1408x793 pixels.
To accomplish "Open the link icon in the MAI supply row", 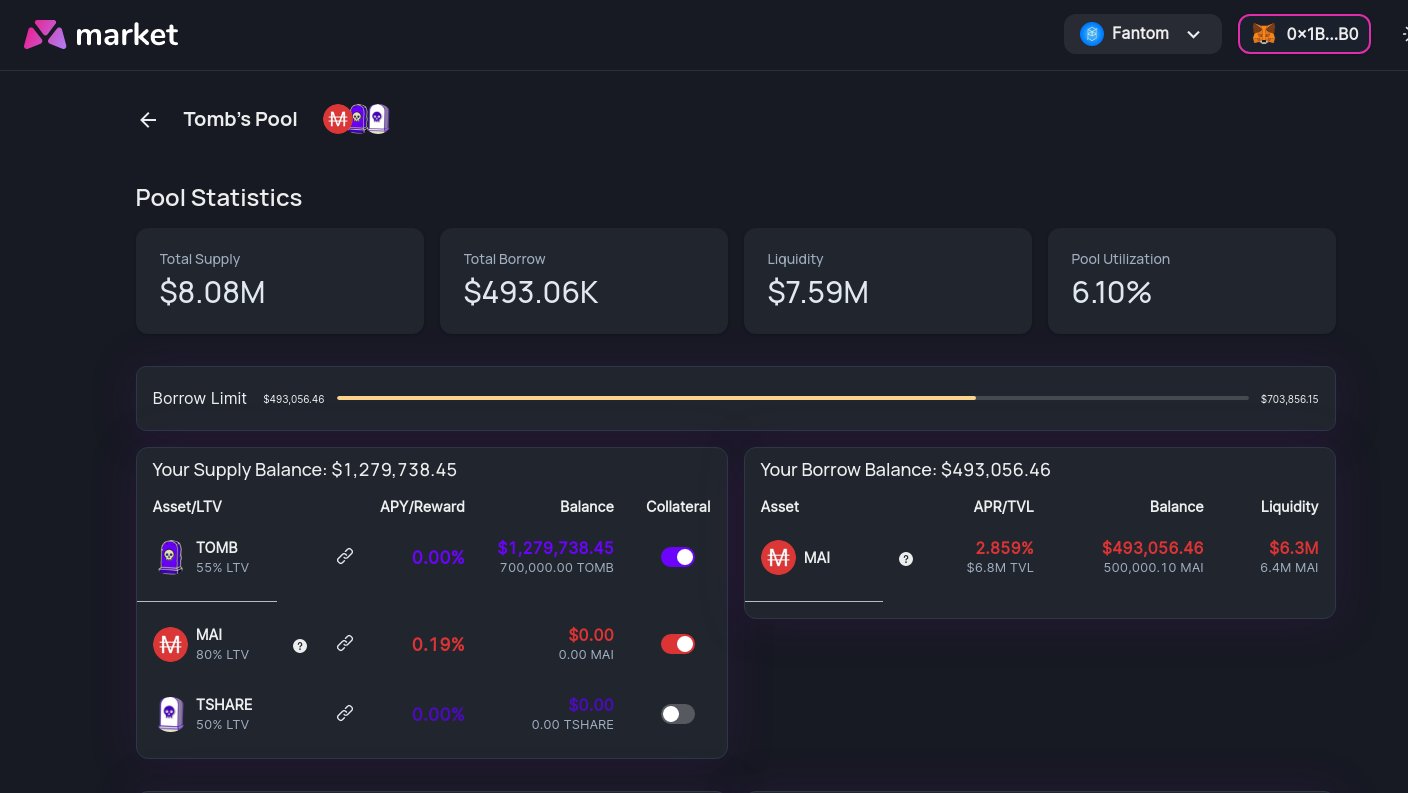I will coord(345,643).
